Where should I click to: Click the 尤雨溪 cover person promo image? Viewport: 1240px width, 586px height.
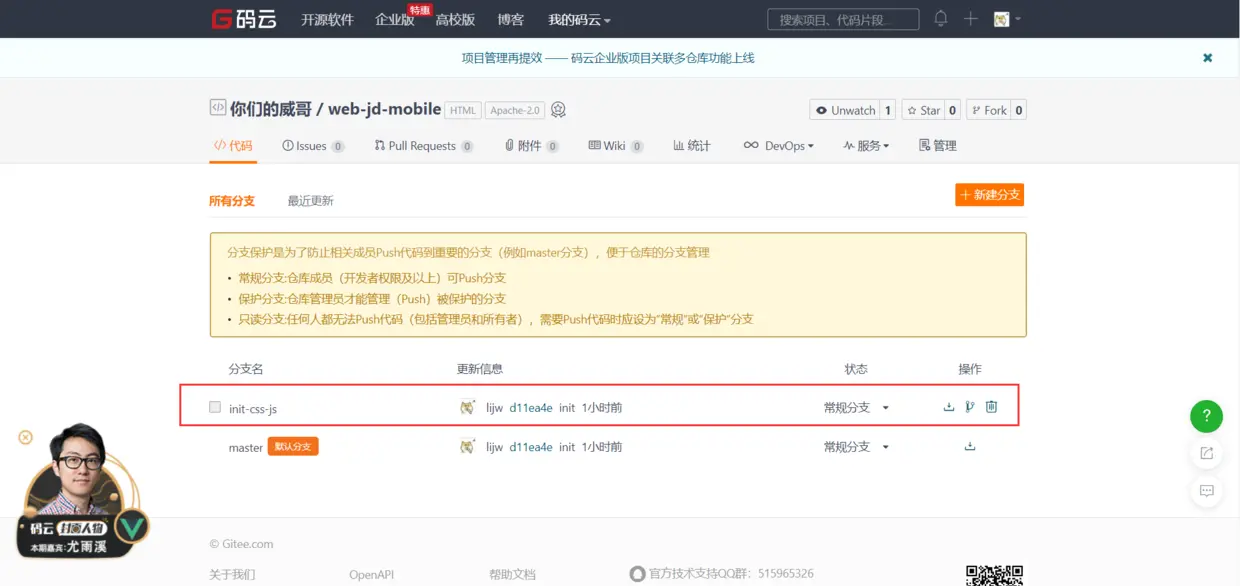coord(82,492)
